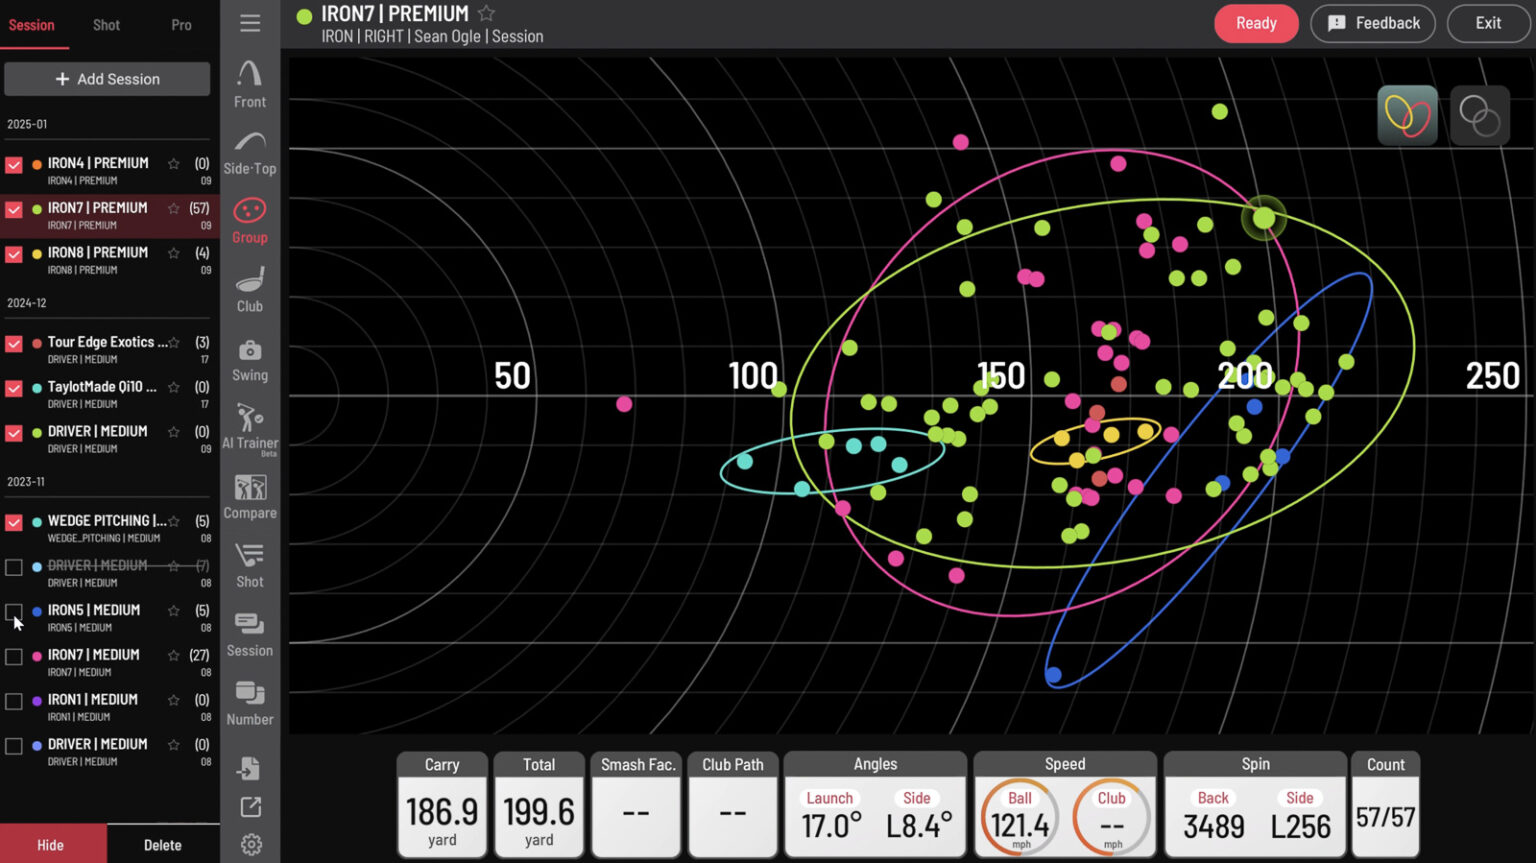Open the Compare view
Image resolution: width=1536 pixels, height=863 pixels.
(249, 497)
